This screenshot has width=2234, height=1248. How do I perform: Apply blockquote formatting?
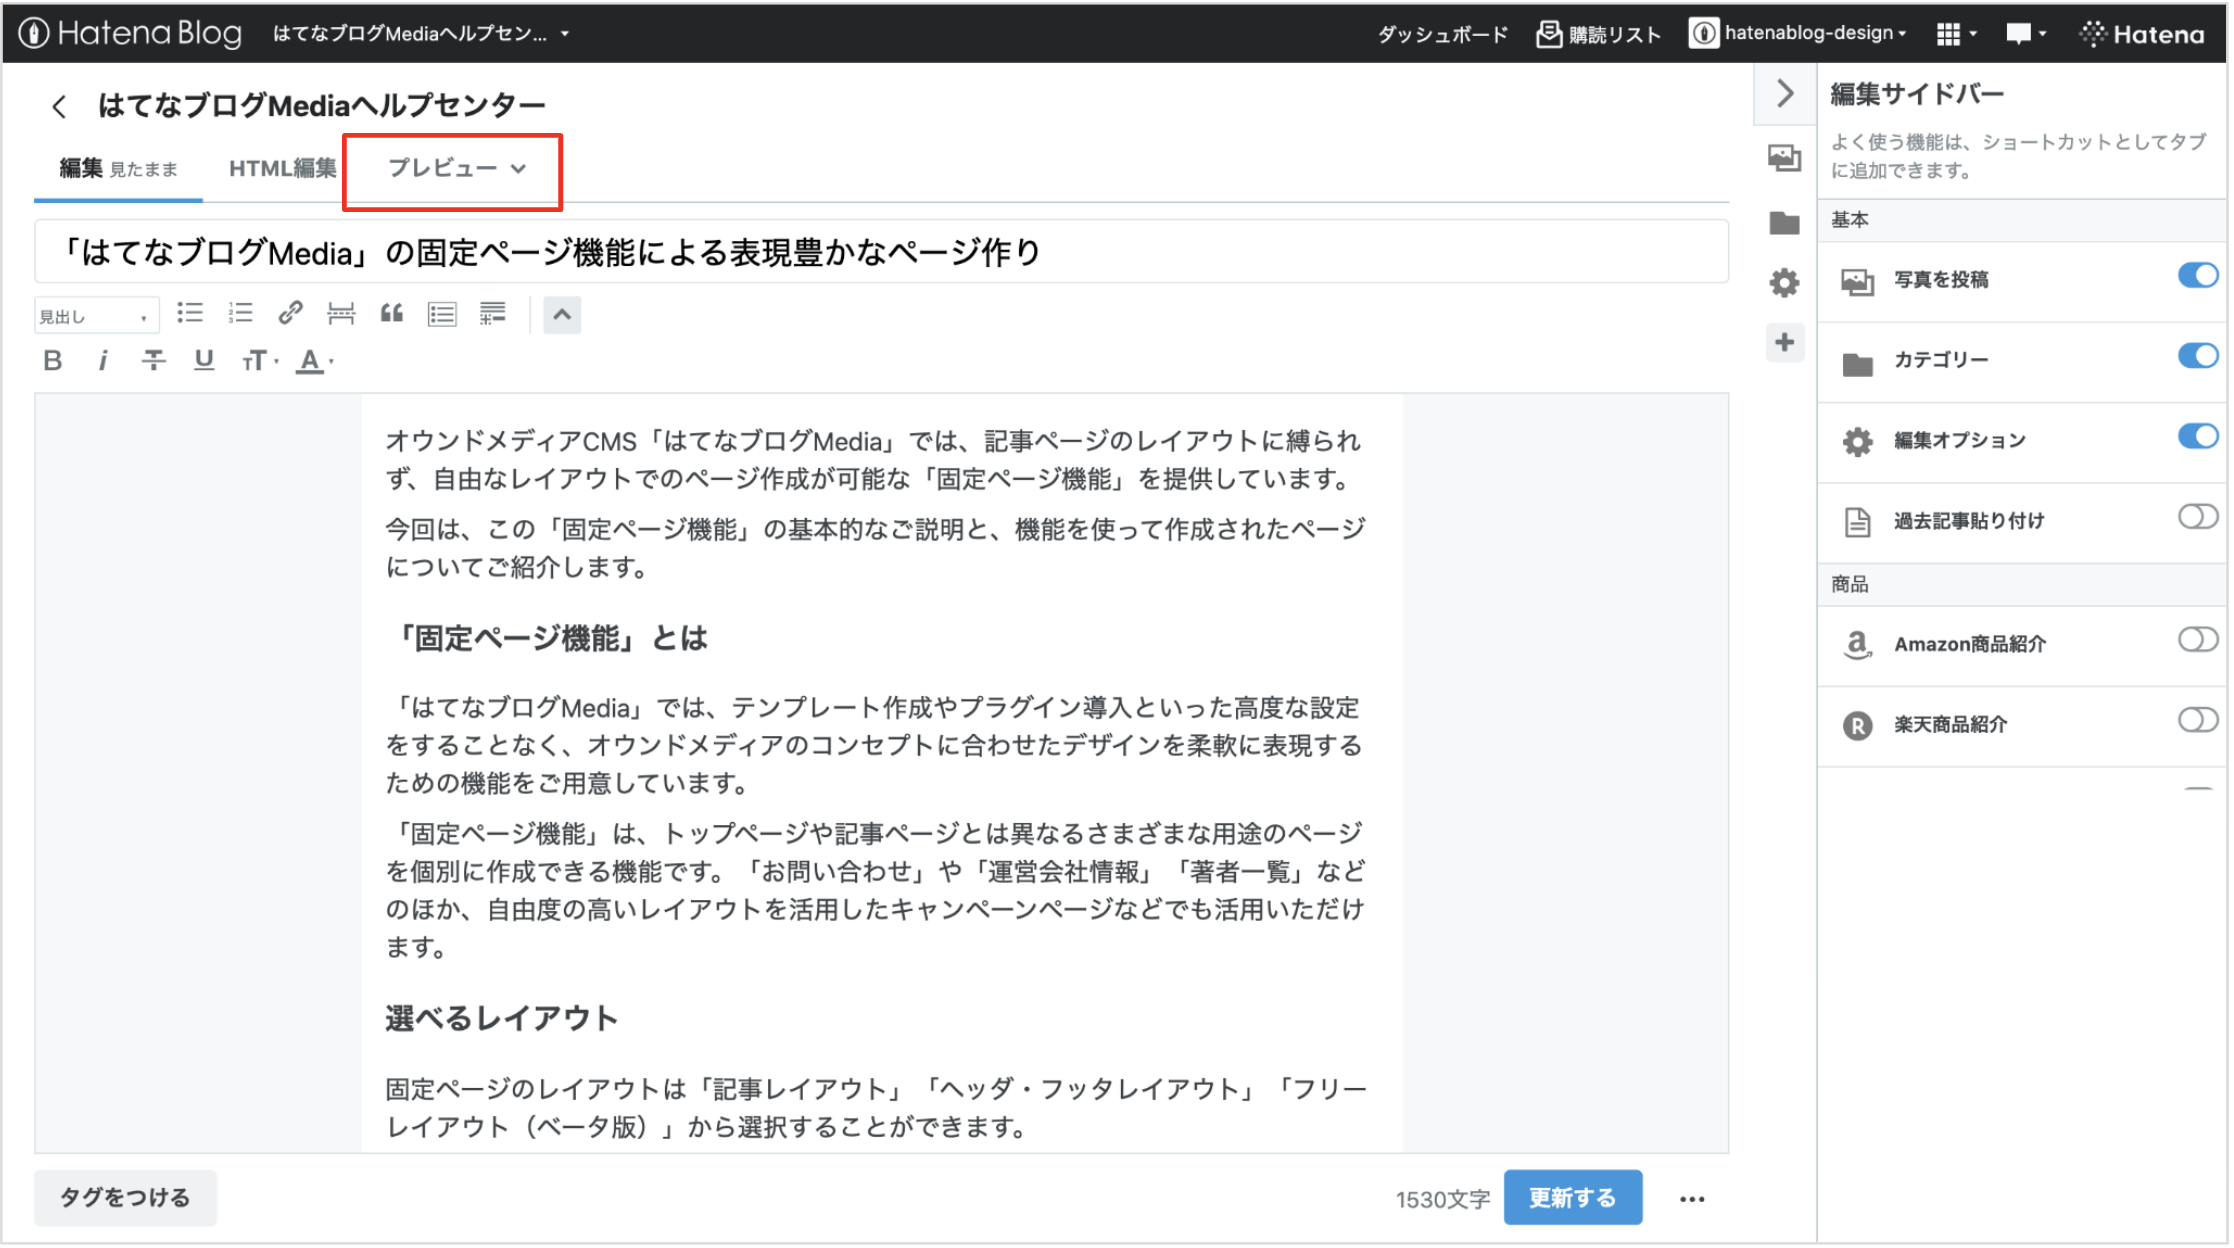tap(392, 314)
